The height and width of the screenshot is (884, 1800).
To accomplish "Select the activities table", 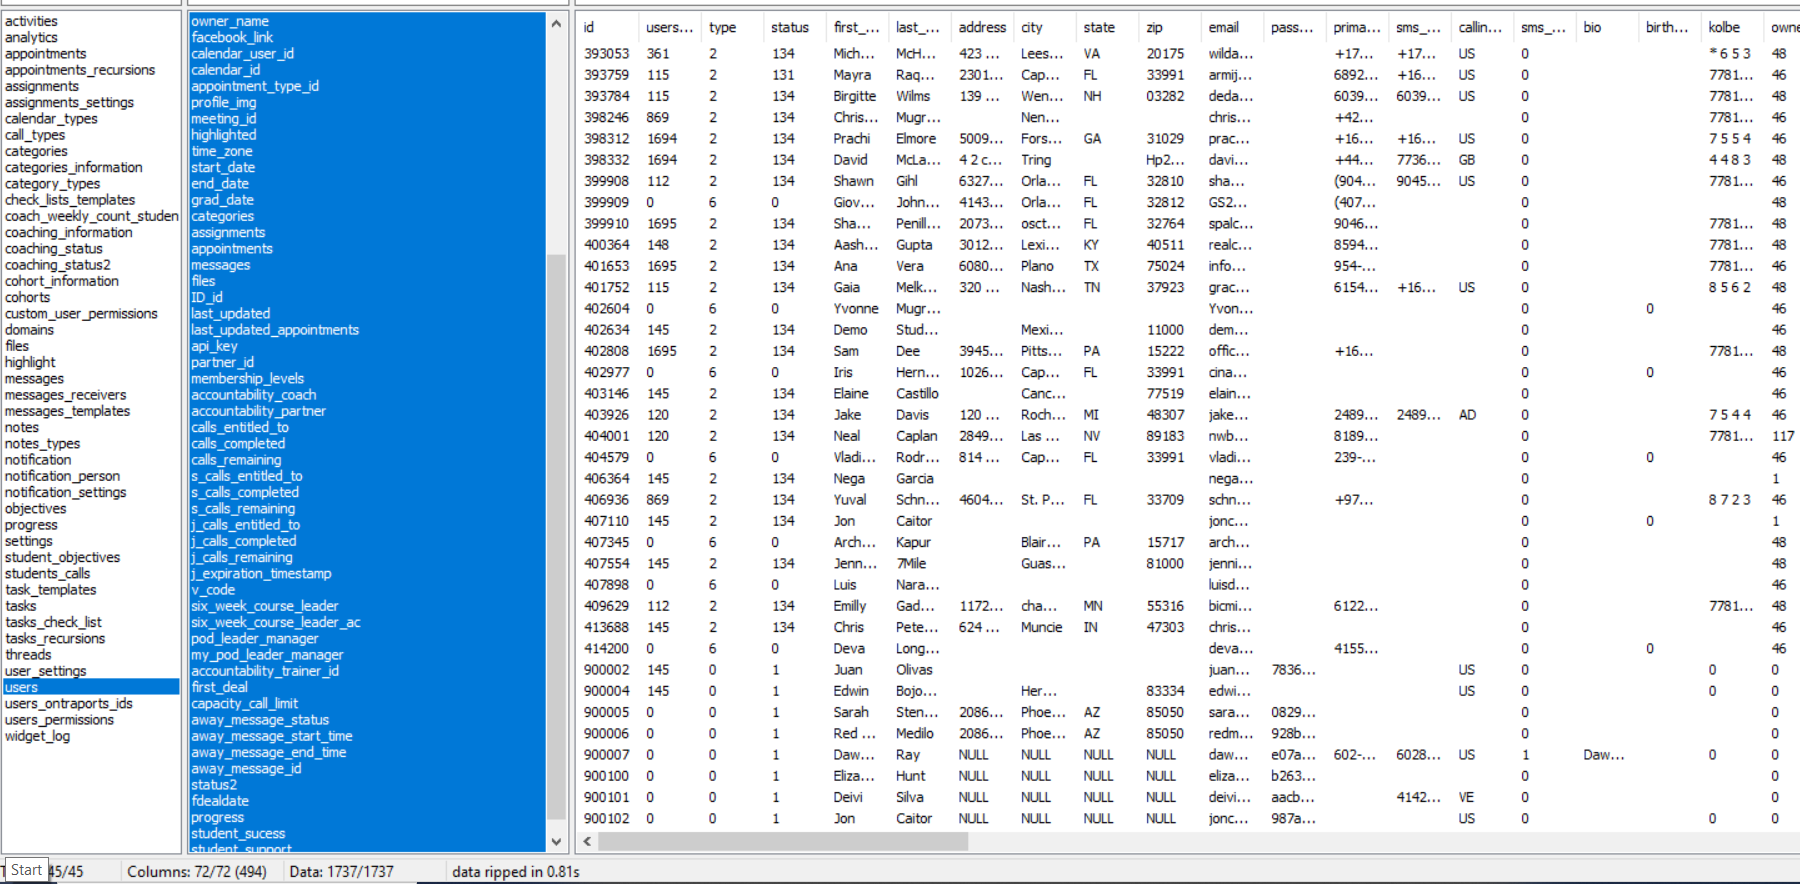I will (31, 21).
